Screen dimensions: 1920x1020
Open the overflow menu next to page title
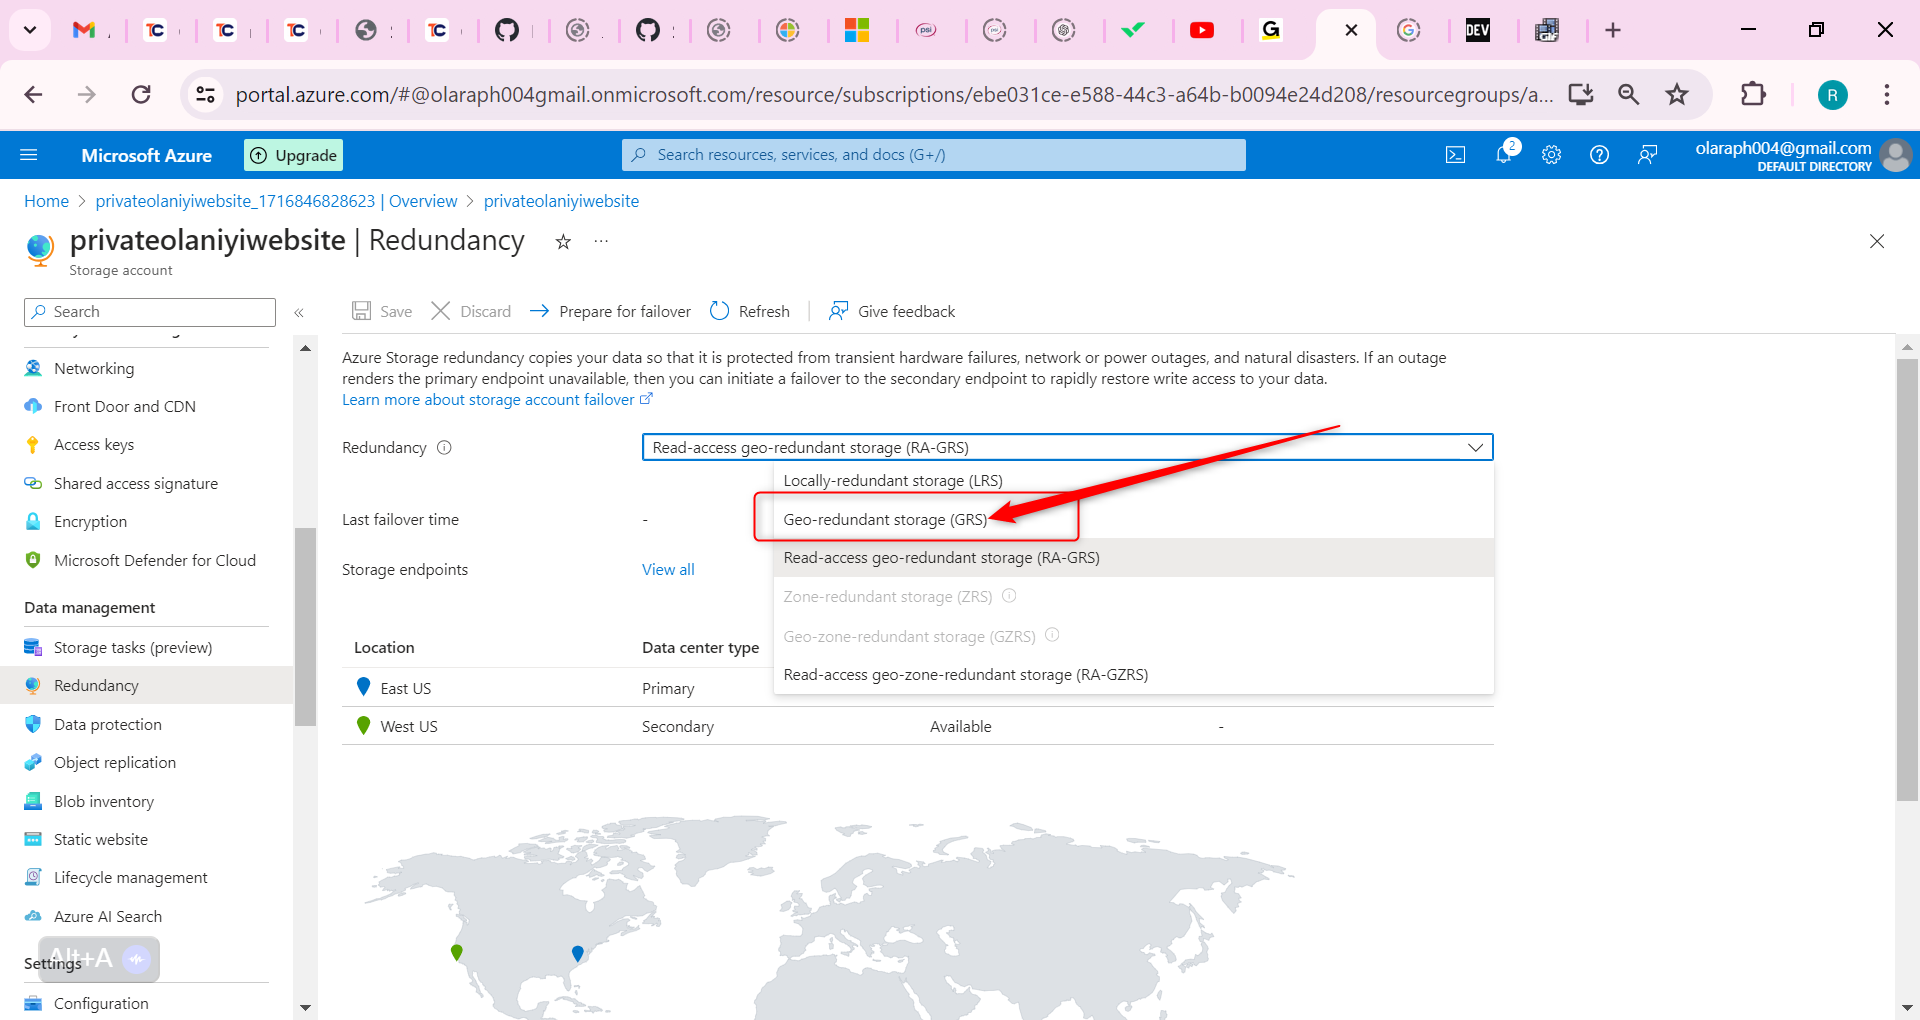[x=600, y=241]
